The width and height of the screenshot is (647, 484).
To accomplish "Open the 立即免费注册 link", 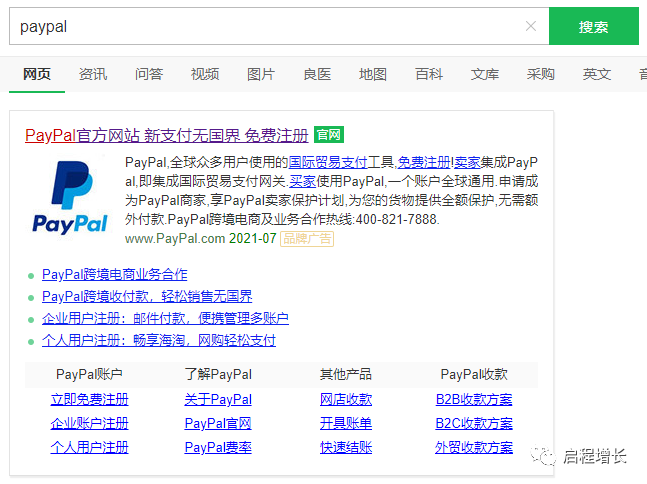I will (x=90, y=399).
